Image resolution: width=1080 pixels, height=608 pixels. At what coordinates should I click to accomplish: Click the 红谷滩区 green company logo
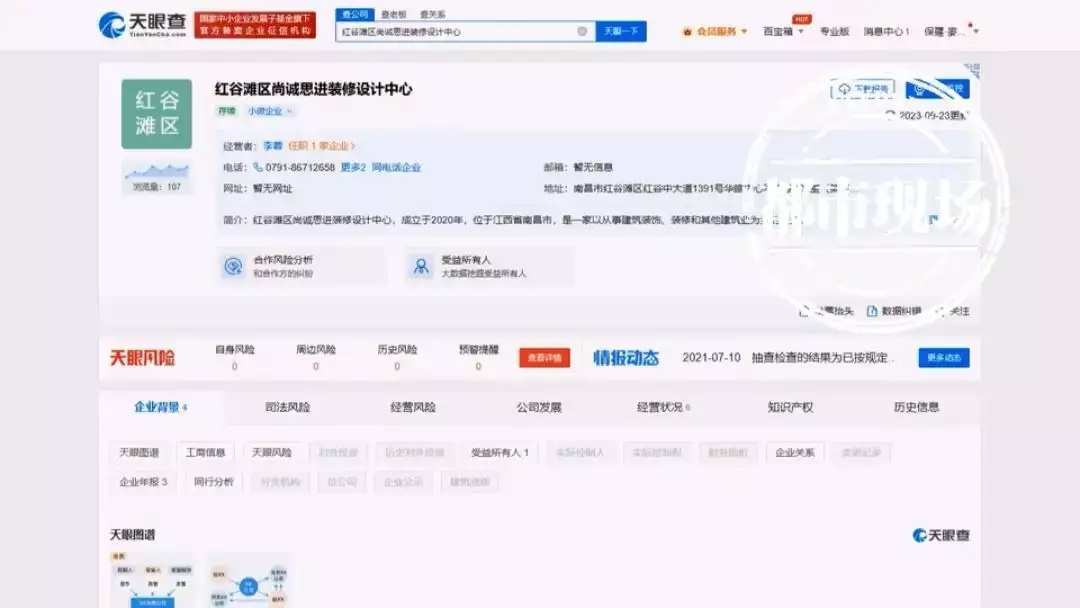click(156, 114)
